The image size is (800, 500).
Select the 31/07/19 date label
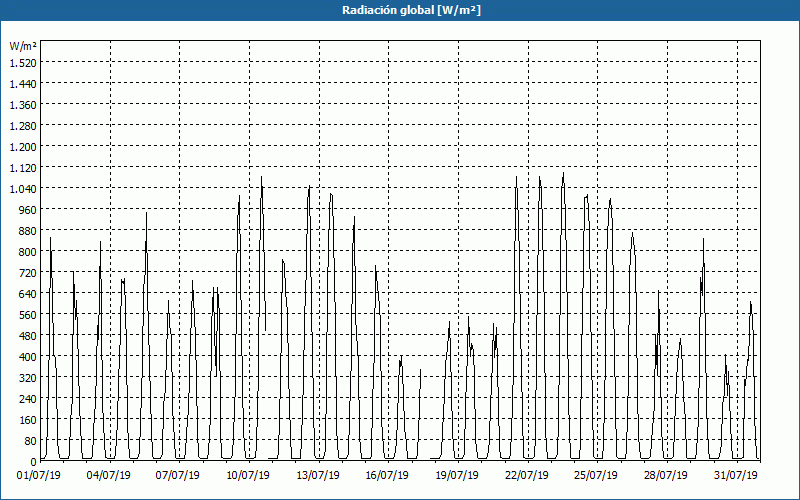pos(736,476)
